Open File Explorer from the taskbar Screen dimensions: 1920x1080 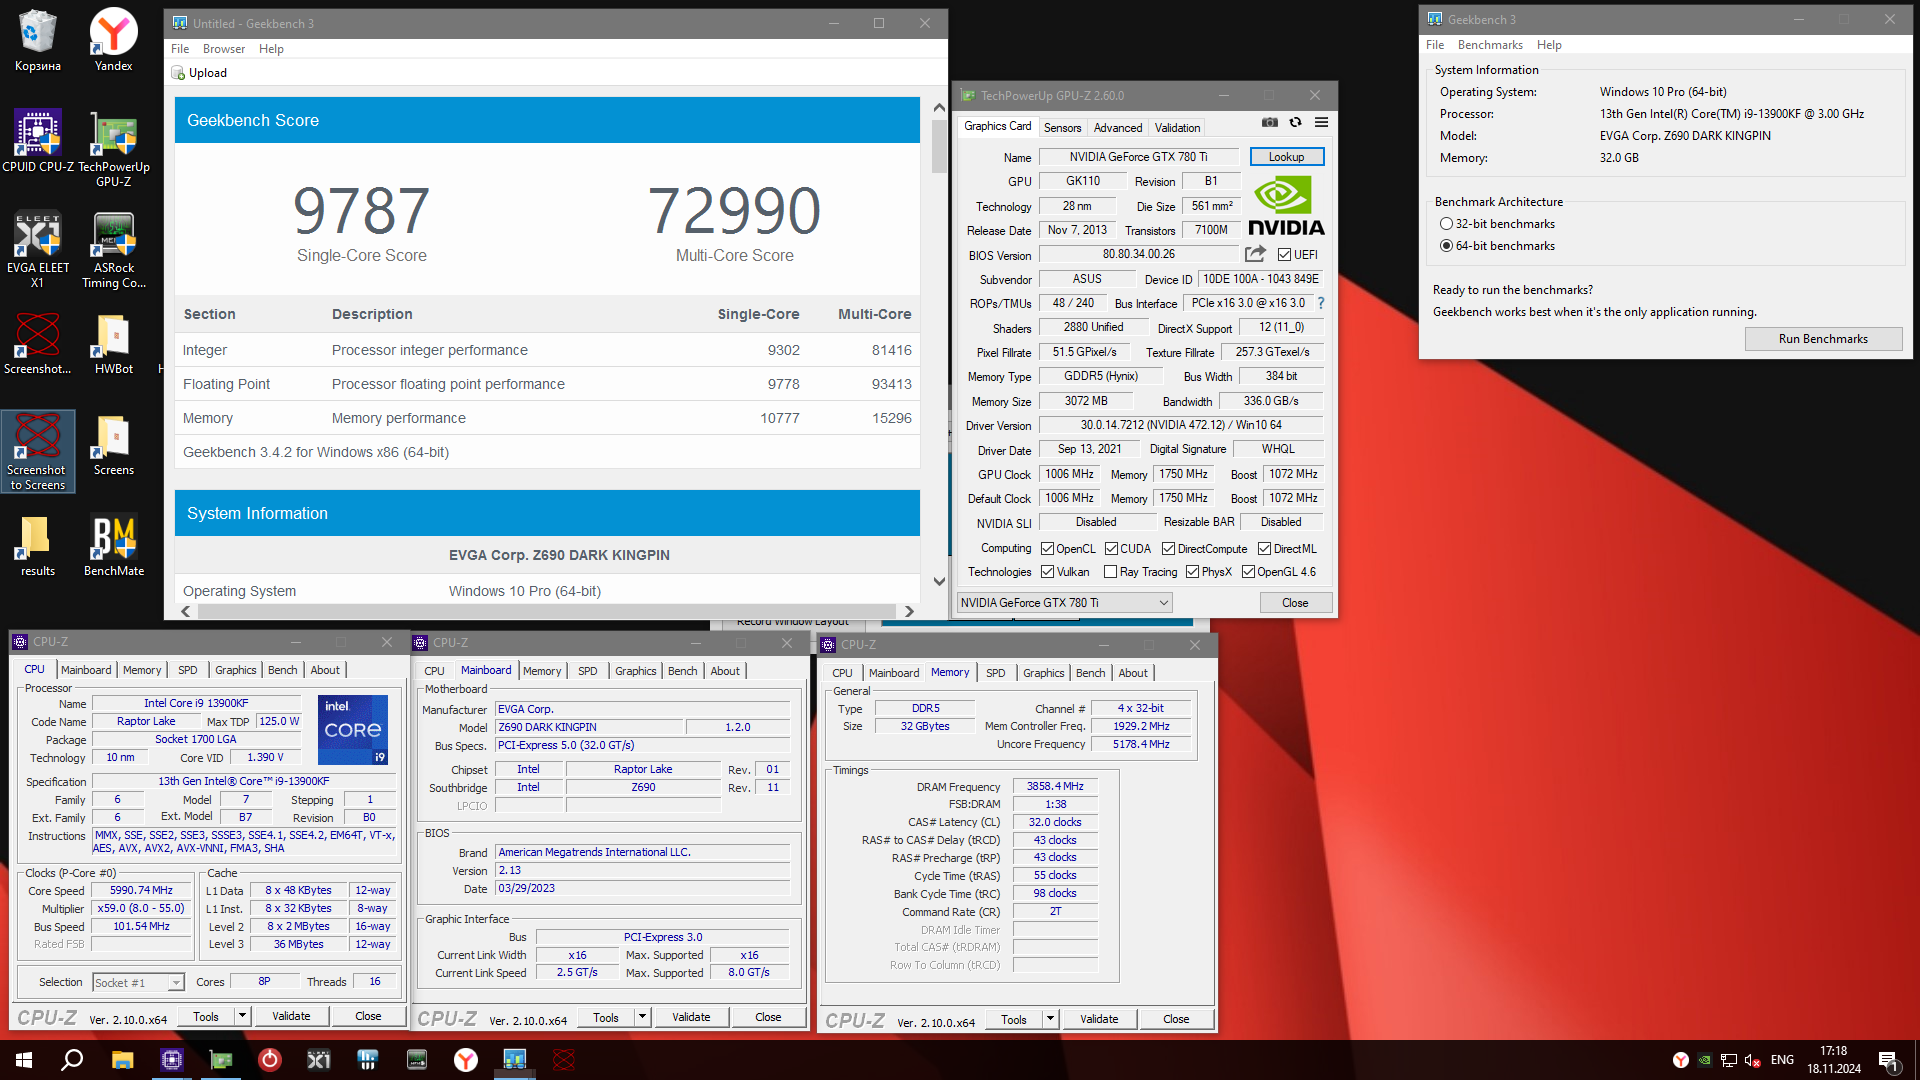(122, 1060)
